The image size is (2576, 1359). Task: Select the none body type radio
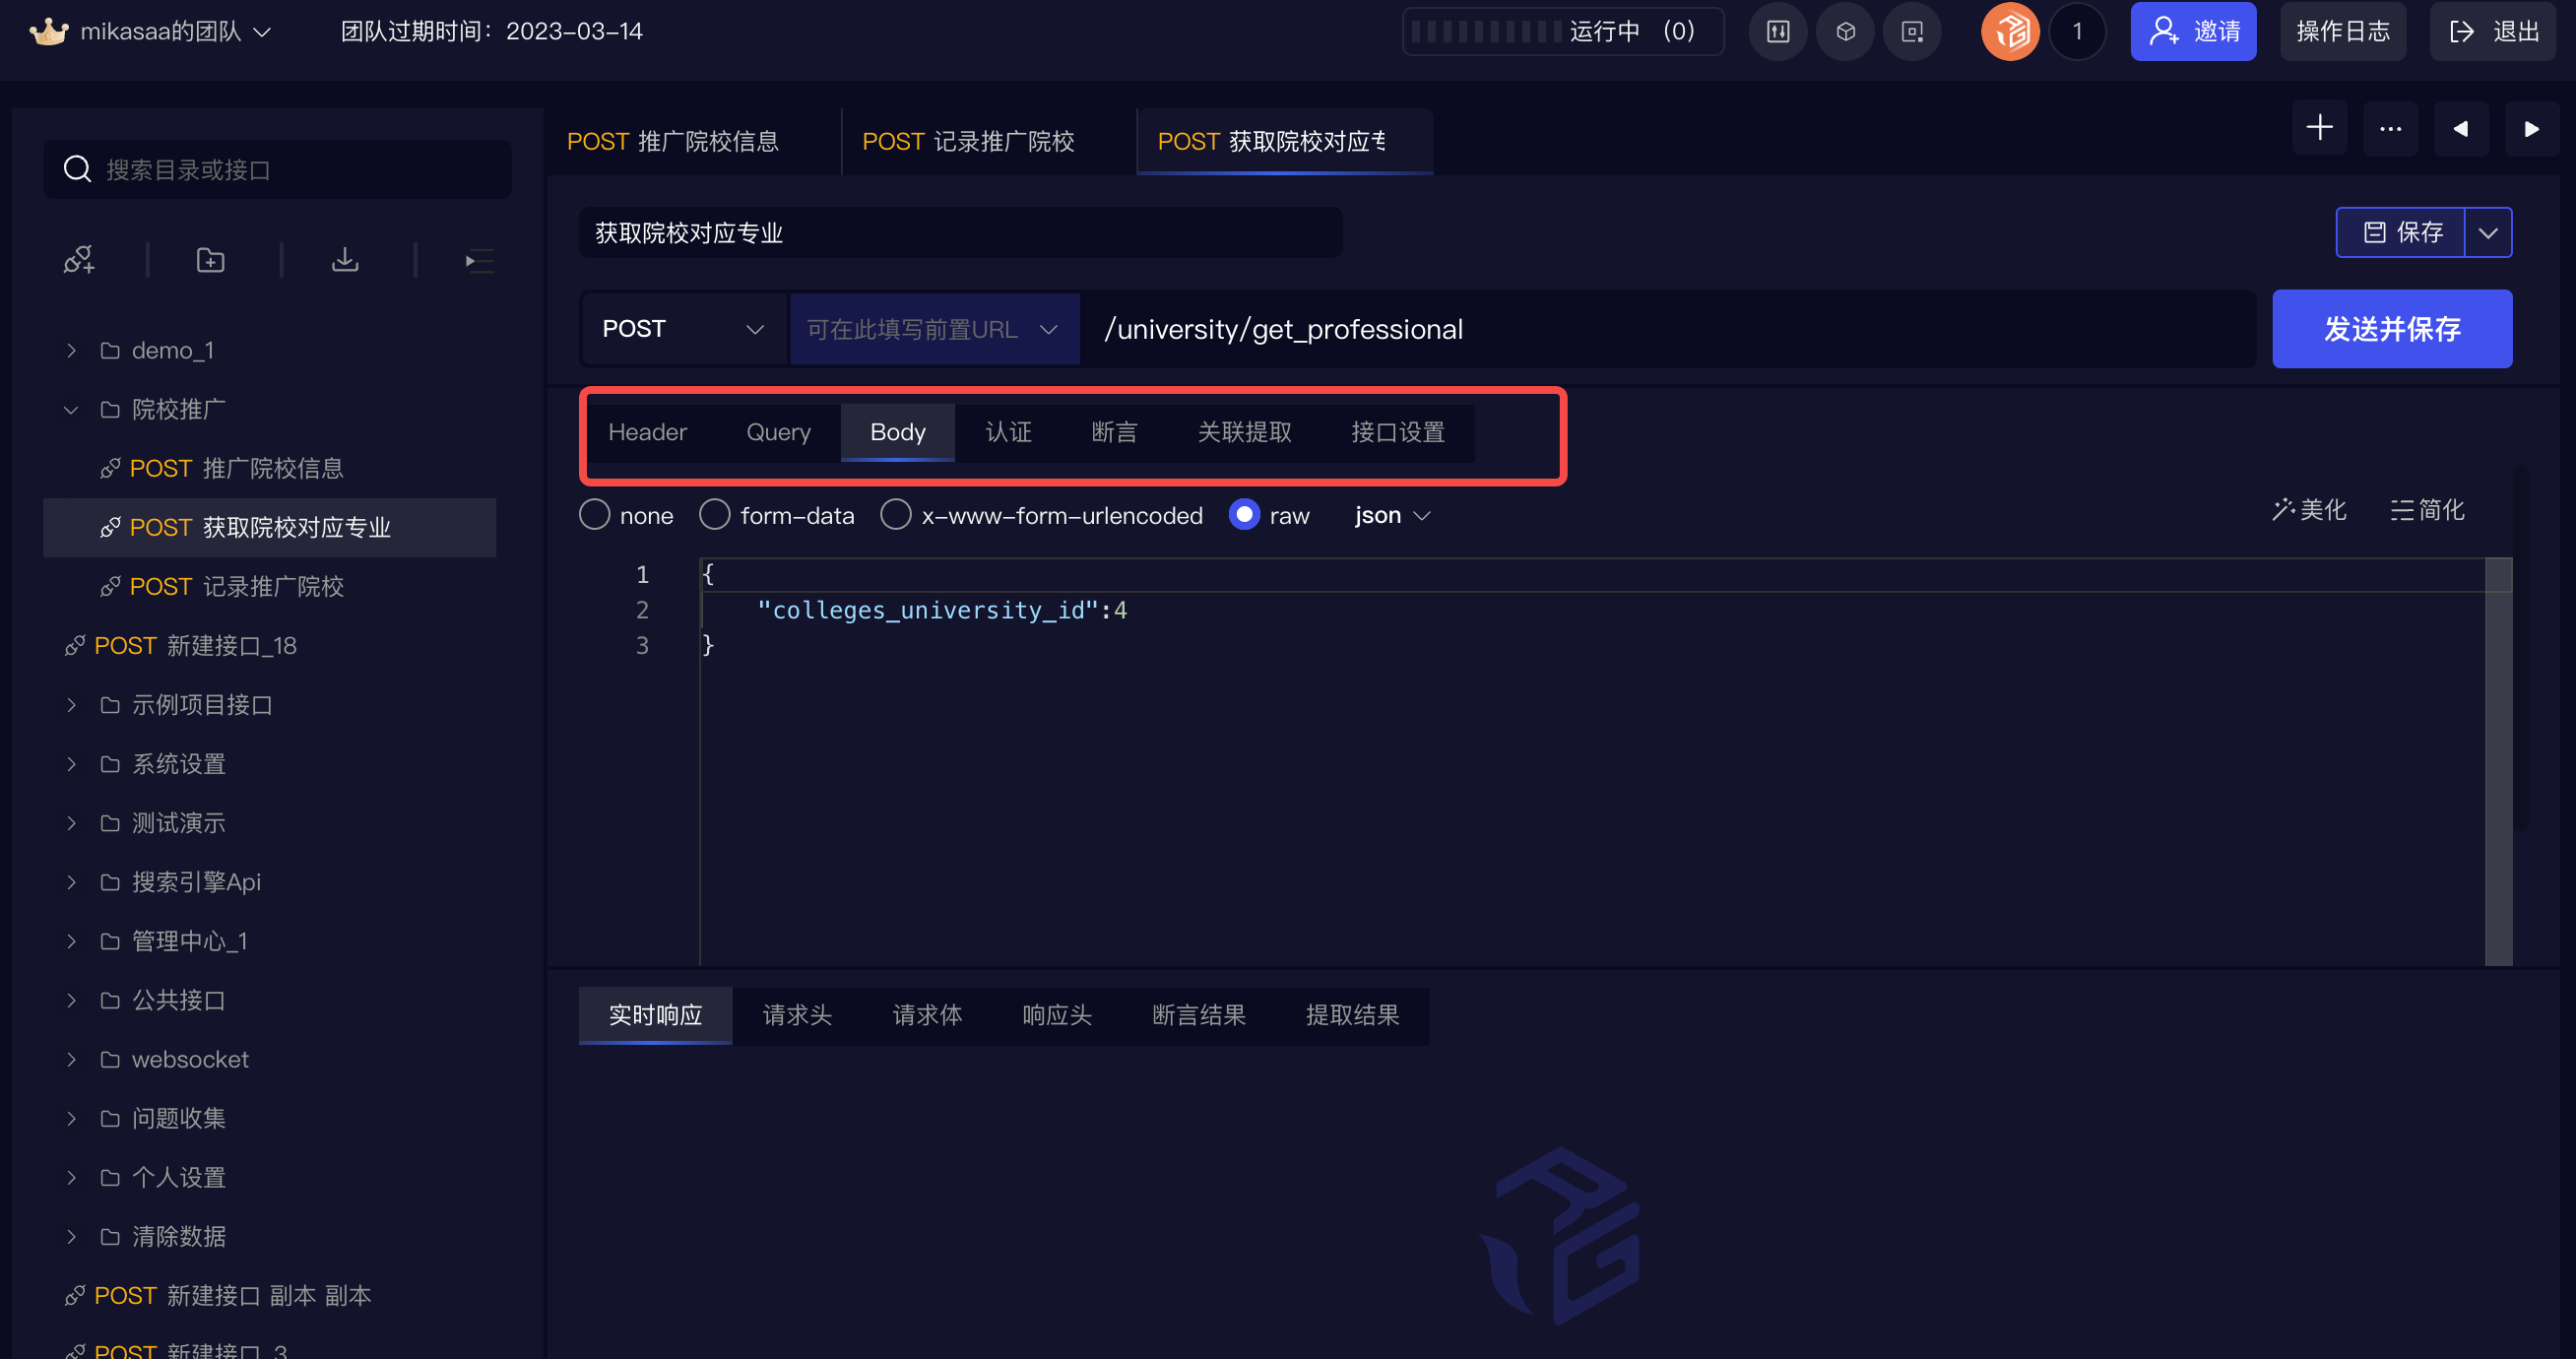[595, 514]
